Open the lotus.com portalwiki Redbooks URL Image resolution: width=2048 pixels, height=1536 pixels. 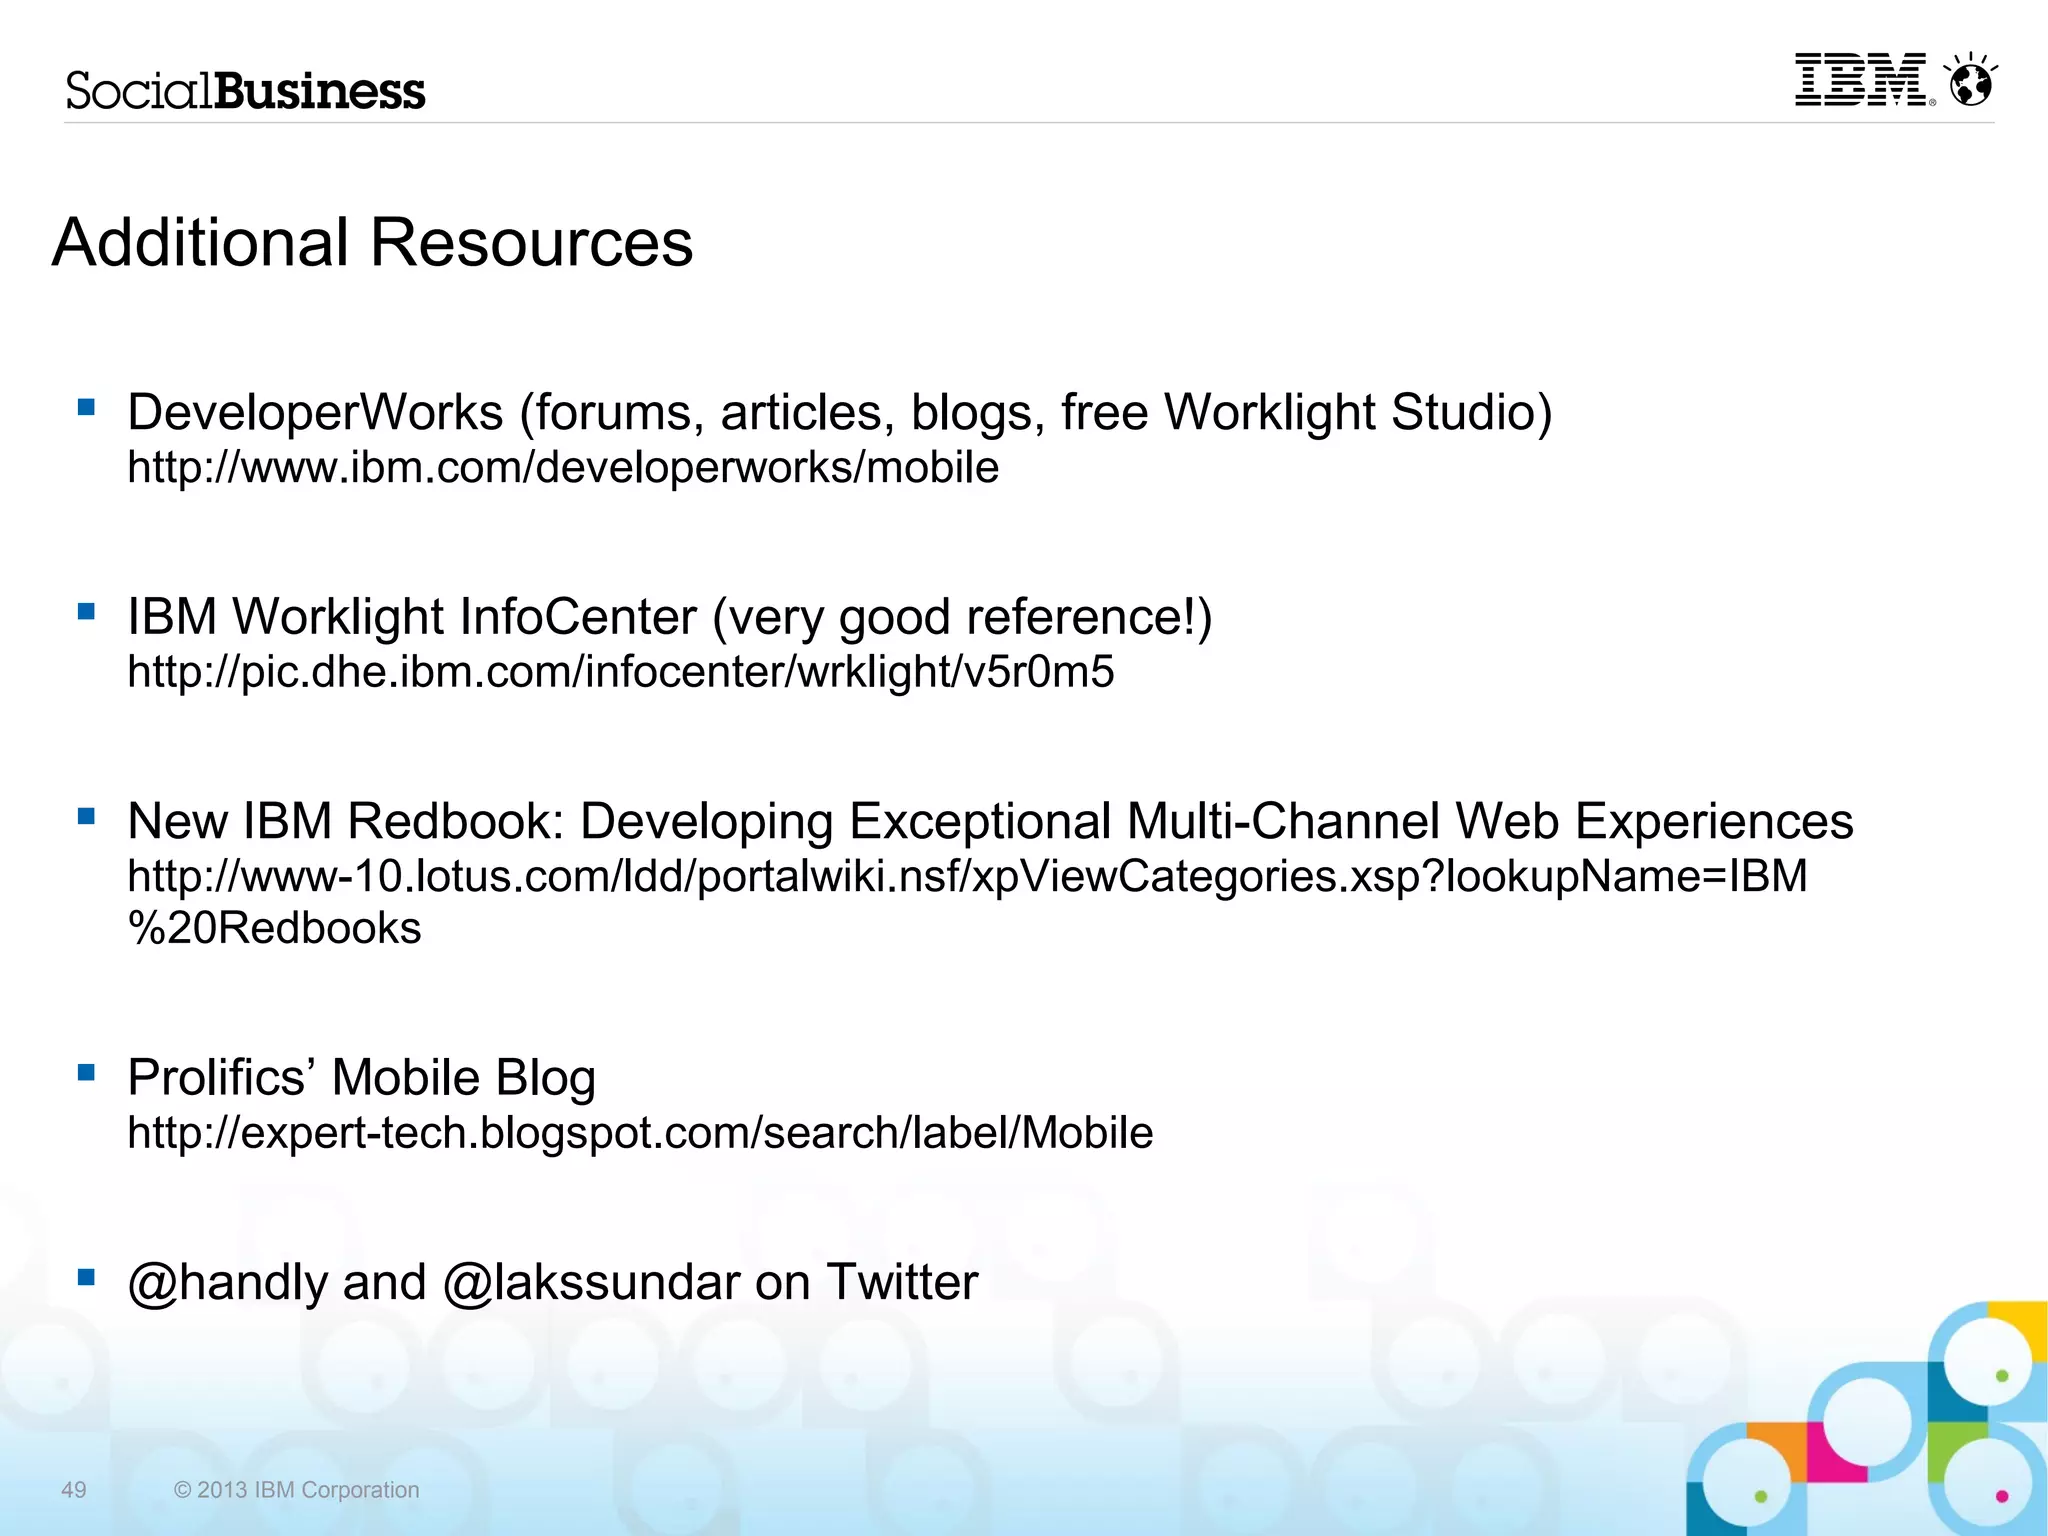pyautogui.click(x=967, y=902)
